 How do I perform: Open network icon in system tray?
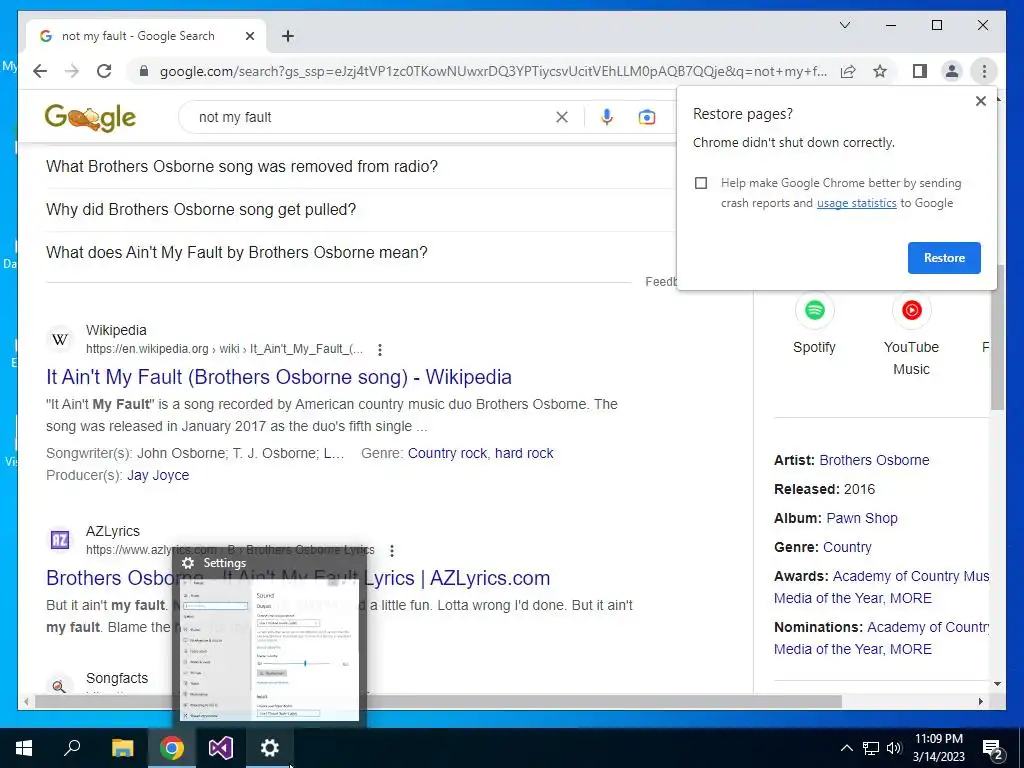tap(871, 748)
